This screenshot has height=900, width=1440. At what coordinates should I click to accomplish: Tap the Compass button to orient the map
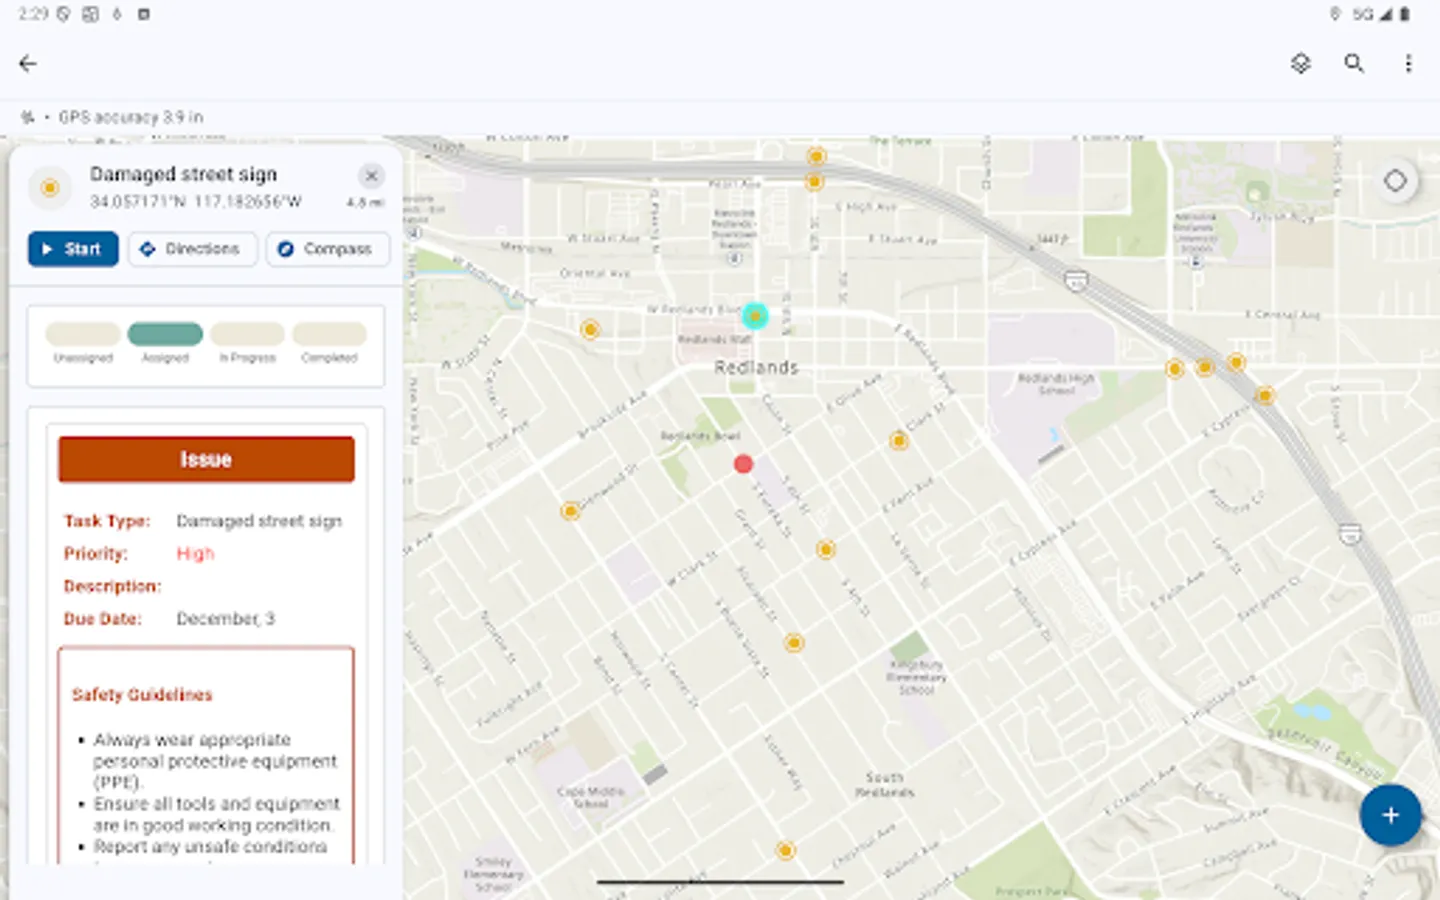point(328,249)
